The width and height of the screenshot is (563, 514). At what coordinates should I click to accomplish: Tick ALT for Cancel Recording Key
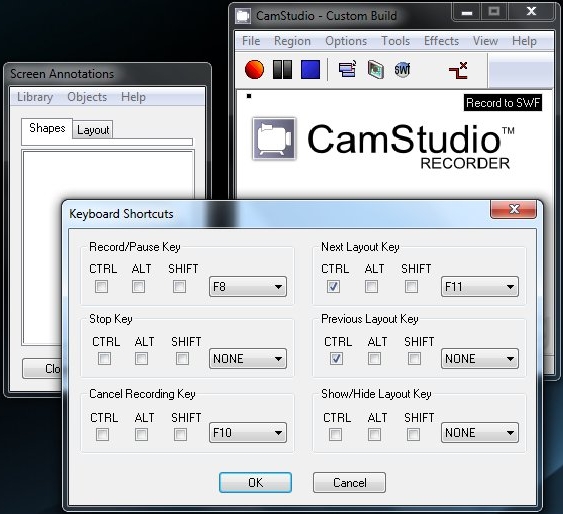pyautogui.click(x=141, y=435)
